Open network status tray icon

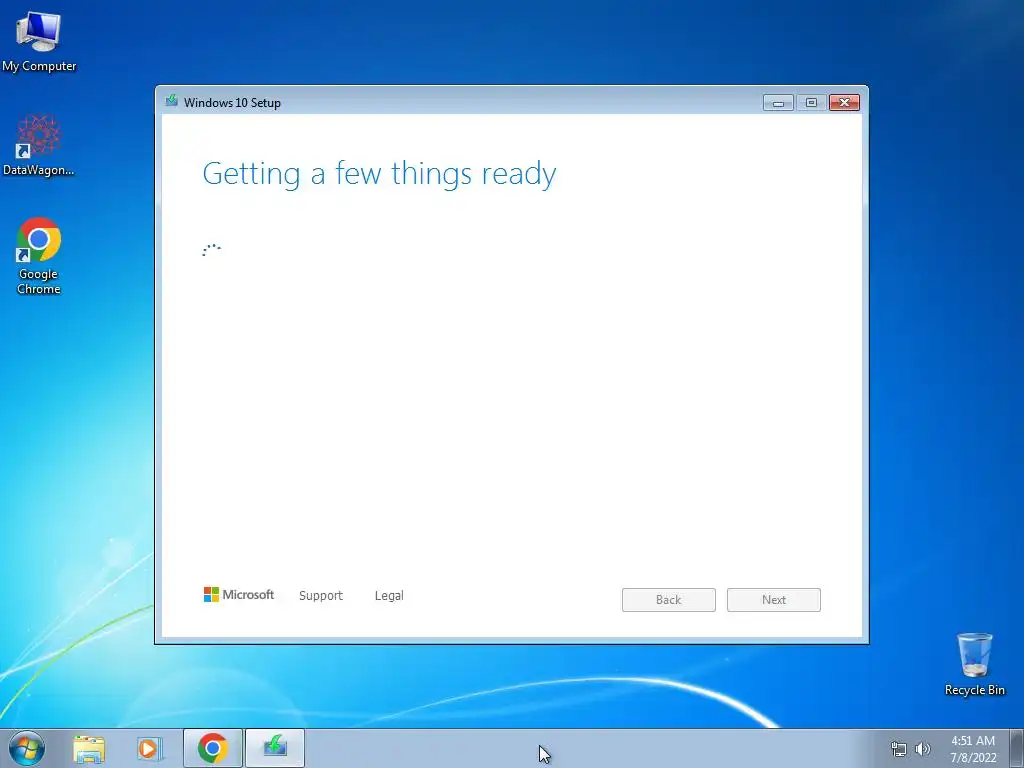tap(899, 749)
